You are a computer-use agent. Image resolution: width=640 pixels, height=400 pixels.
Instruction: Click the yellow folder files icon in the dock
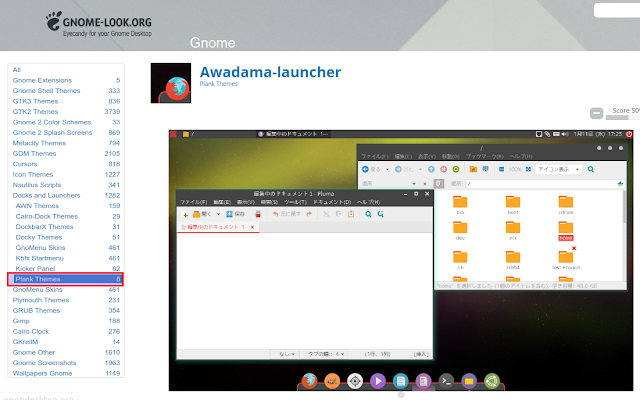click(469, 381)
